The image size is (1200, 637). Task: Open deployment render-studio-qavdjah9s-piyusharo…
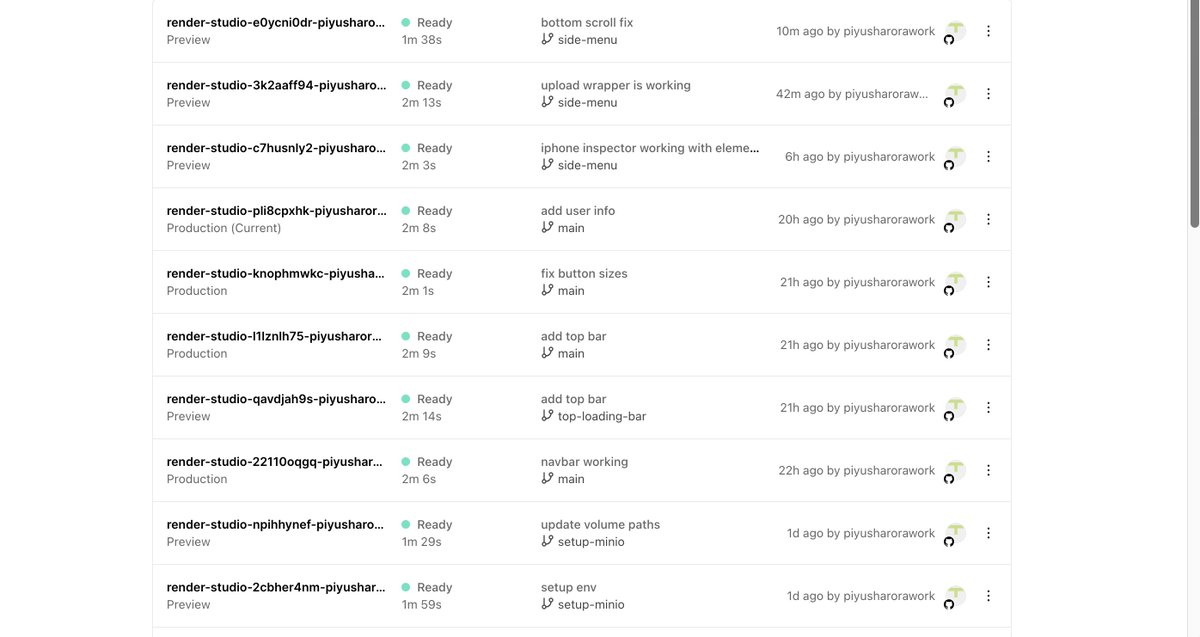(x=276, y=399)
